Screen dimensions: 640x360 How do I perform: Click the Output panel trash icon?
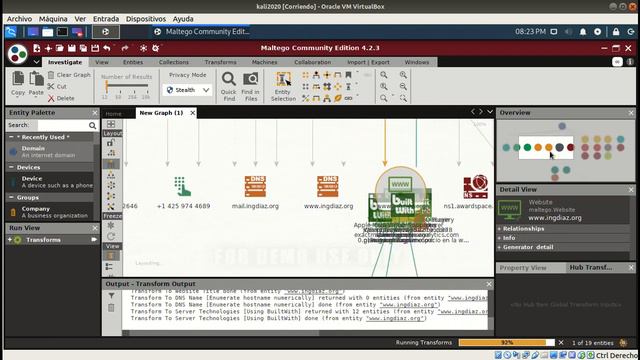[x=111, y=308]
